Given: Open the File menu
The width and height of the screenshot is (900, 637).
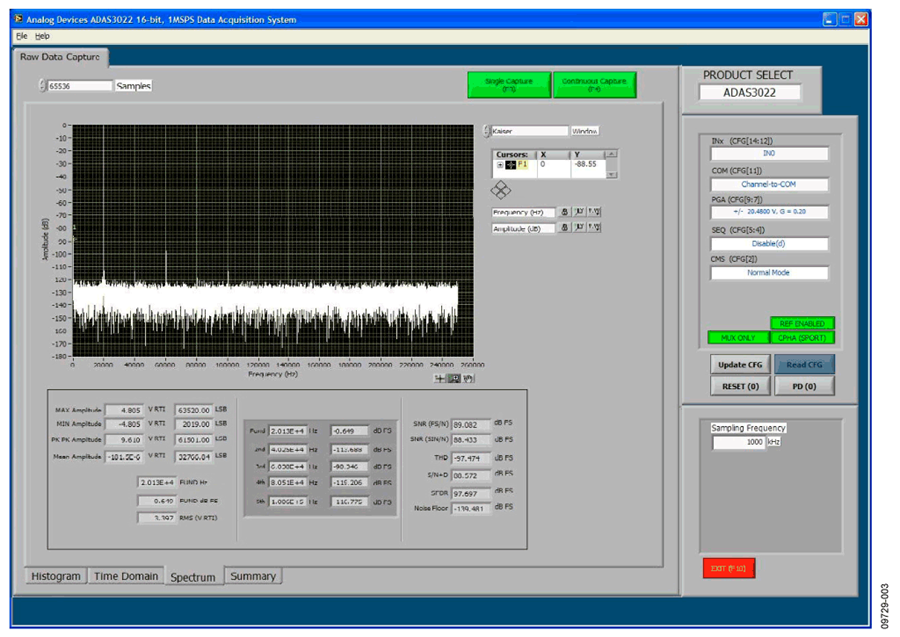Looking at the screenshot, I should (x=21, y=35).
